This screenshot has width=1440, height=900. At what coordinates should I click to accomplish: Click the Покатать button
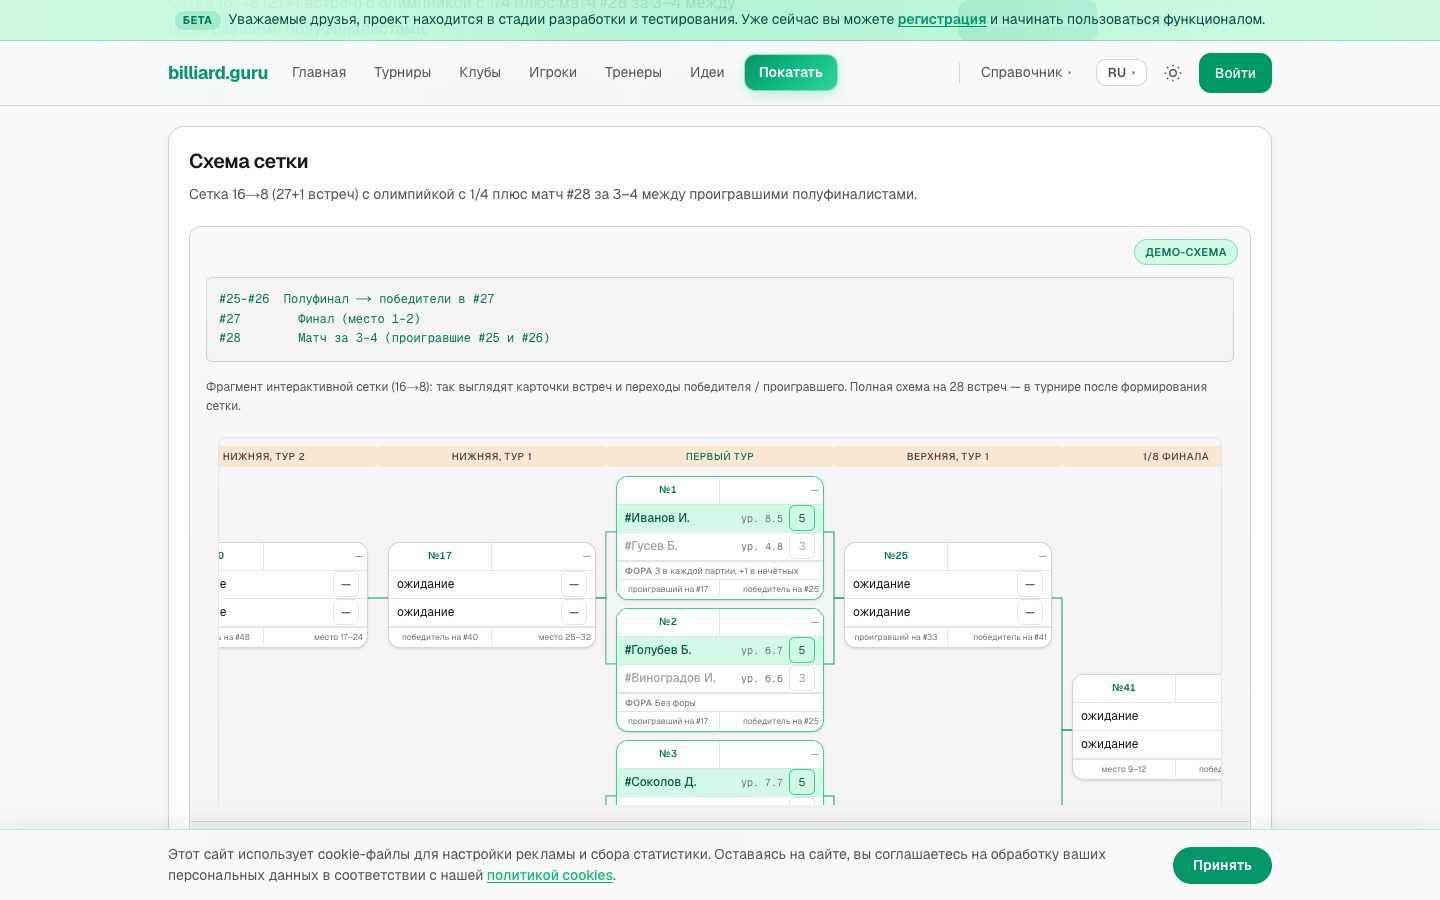[790, 72]
